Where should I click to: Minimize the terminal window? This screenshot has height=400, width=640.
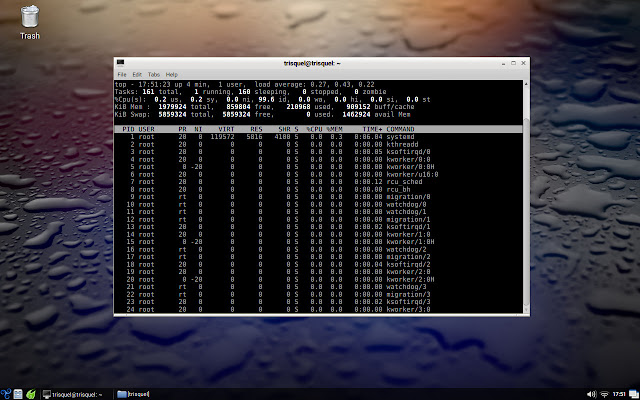click(503, 63)
